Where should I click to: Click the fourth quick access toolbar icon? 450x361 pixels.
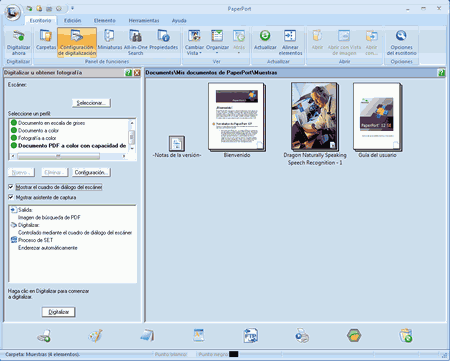[x=59, y=8]
